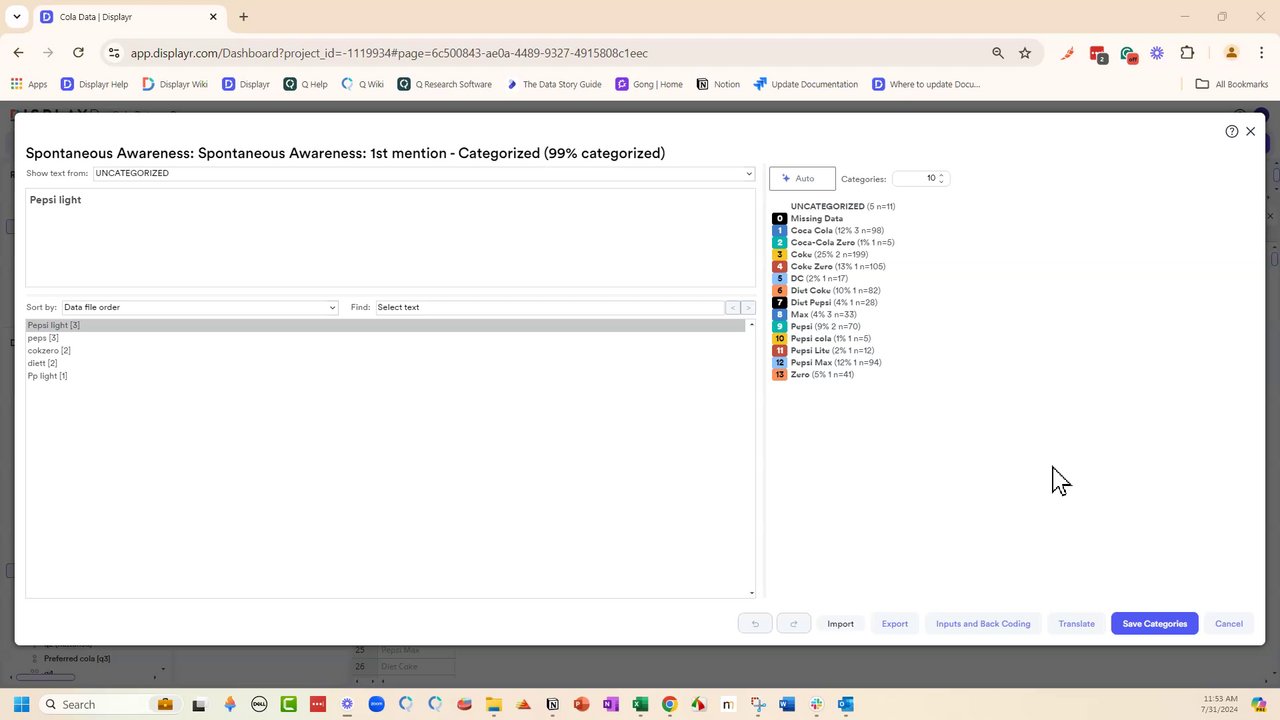The image size is (1280, 720).
Task: Click the previous find result arrow
Action: pos(733,307)
